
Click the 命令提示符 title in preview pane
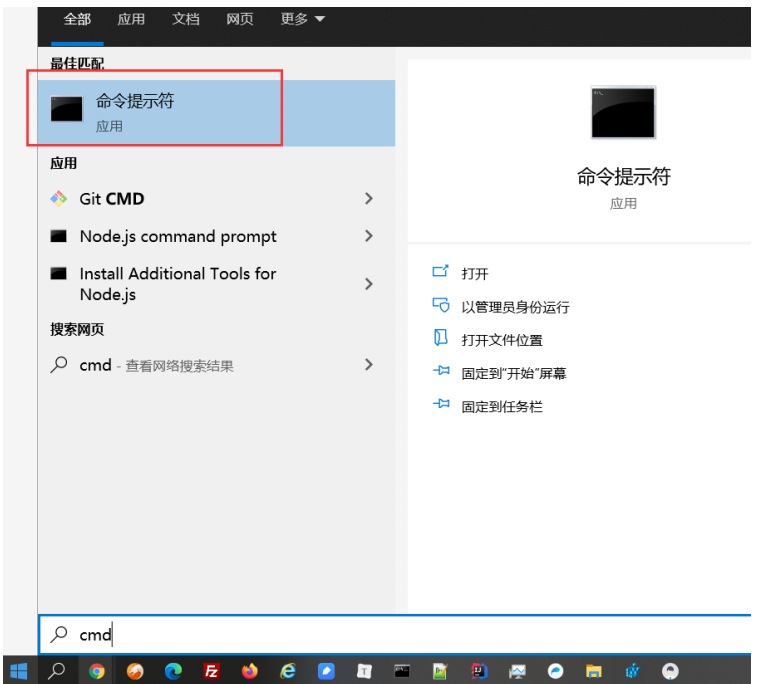coord(624,176)
